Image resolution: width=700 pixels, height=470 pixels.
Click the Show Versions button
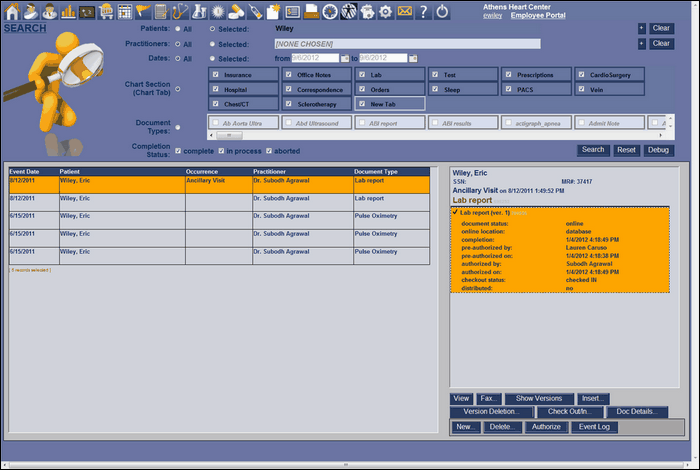tap(539, 399)
